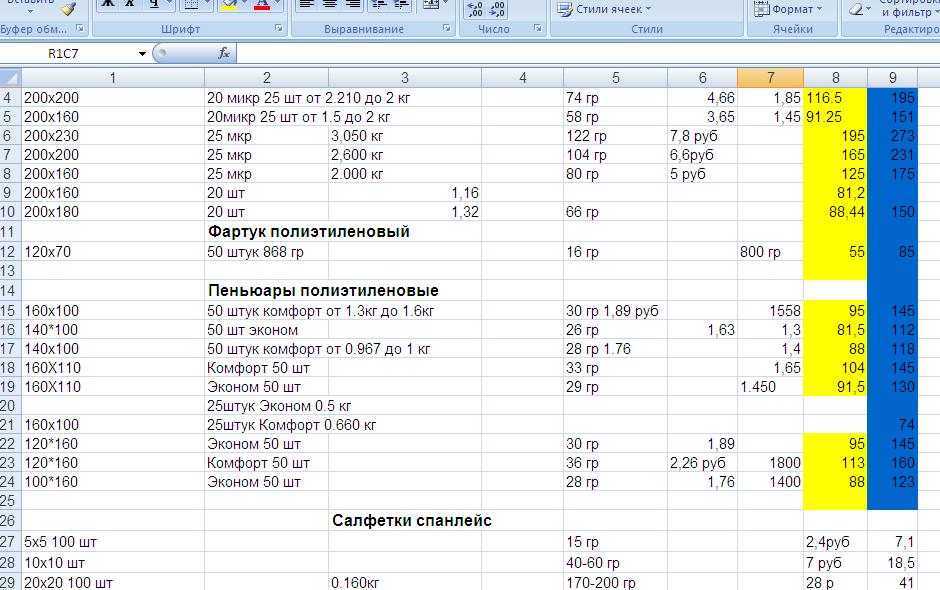Open the Формат cells menu
940x590 pixels.
(x=788, y=9)
